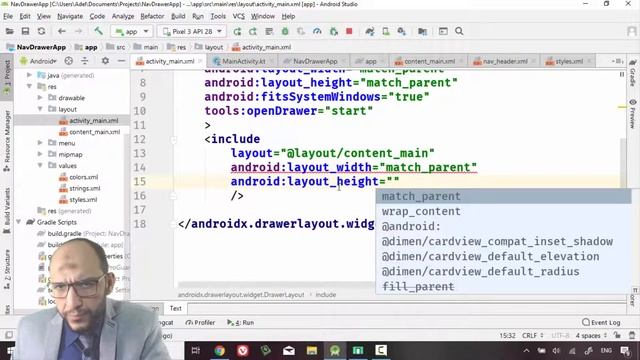
Task: Switch to the styles.xml tab
Action: tap(569, 61)
